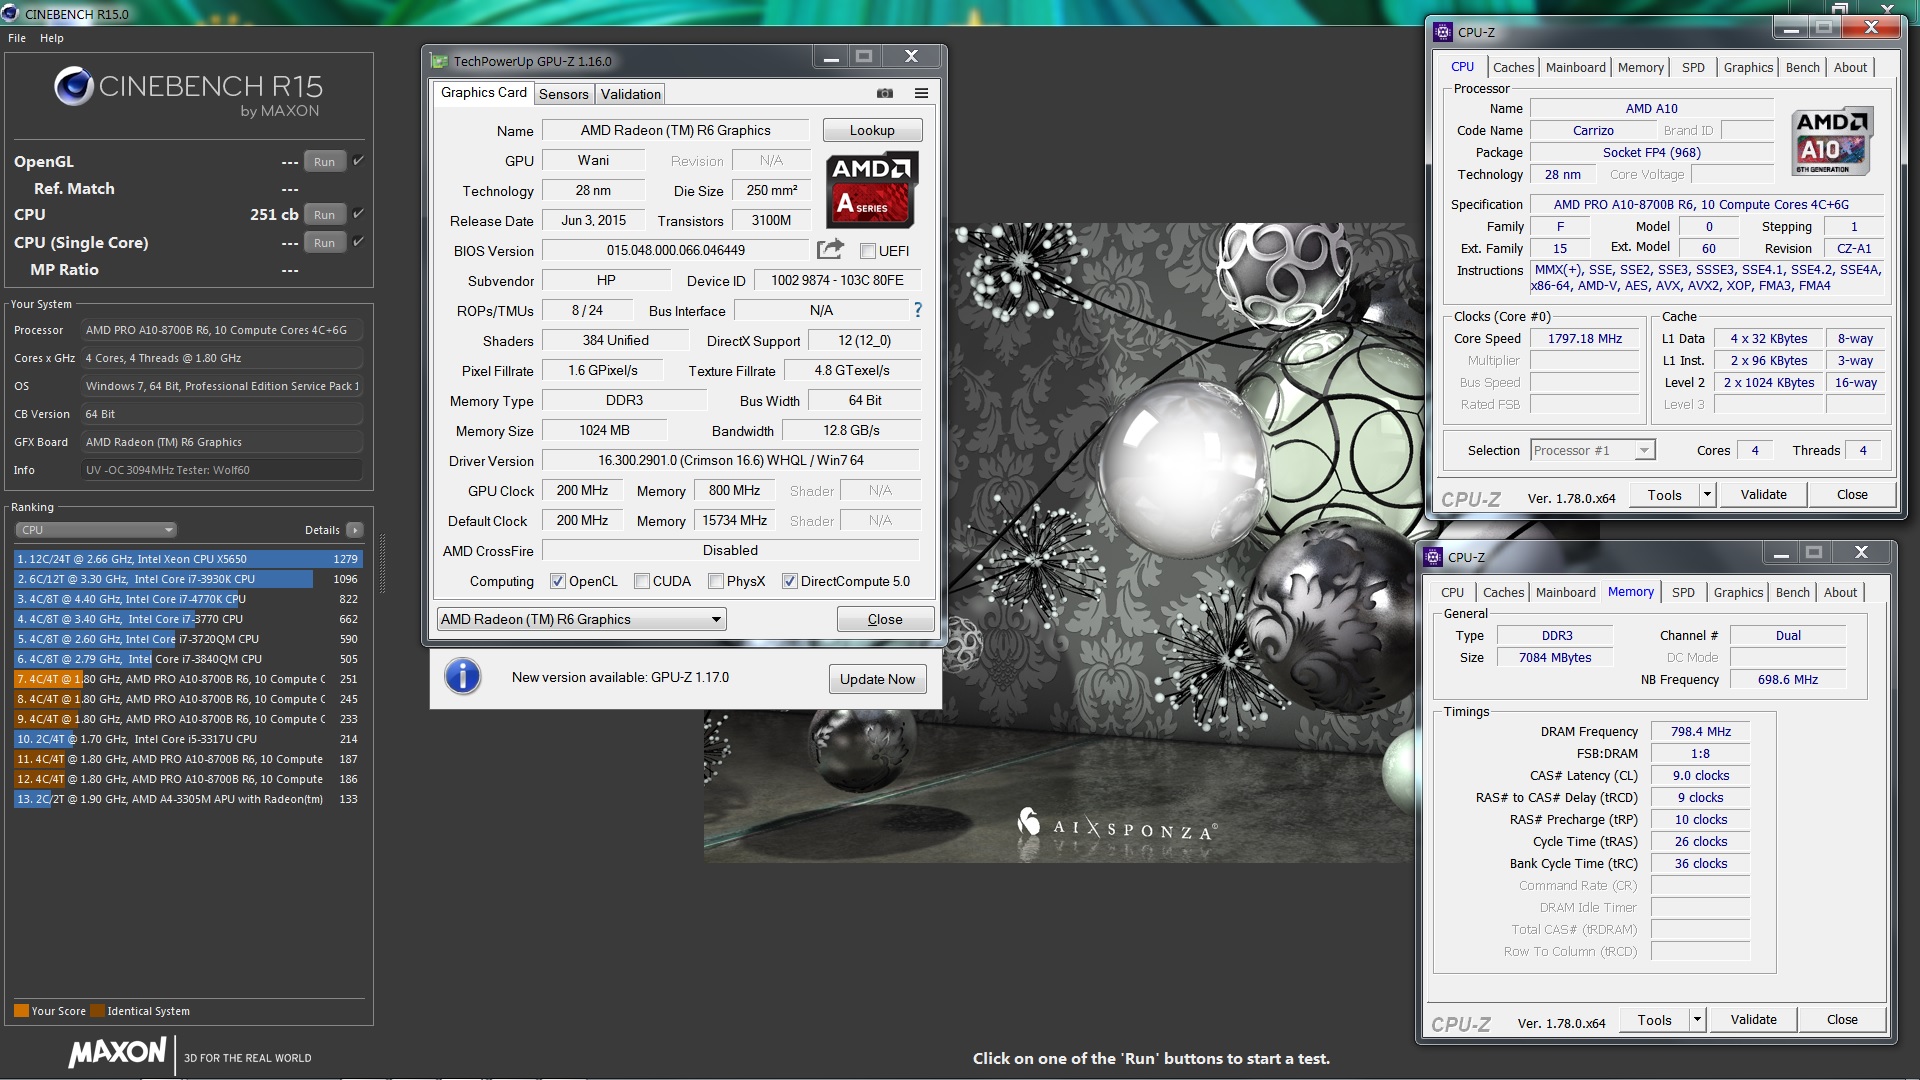Select the AMD A4-3305M ranking row
Viewport: 1920px width, 1080px height.
[188, 799]
